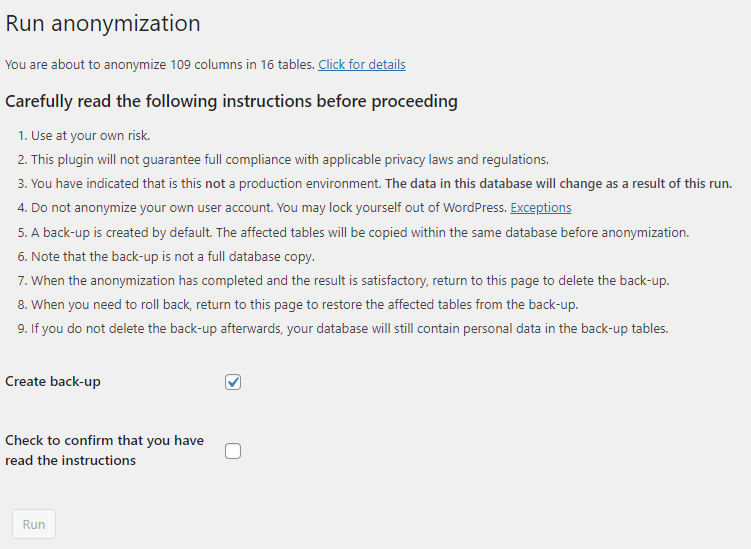Click the bold "data in this database will change" warning
Viewport: 751px width, 549px height.
pyautogui.click(x=558, y=184)
